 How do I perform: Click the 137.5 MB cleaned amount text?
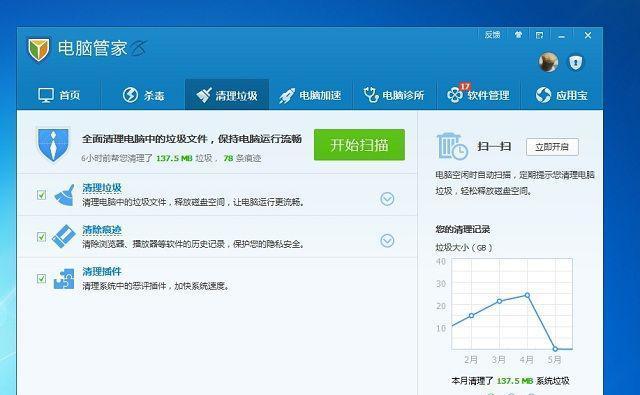[174, 158]
